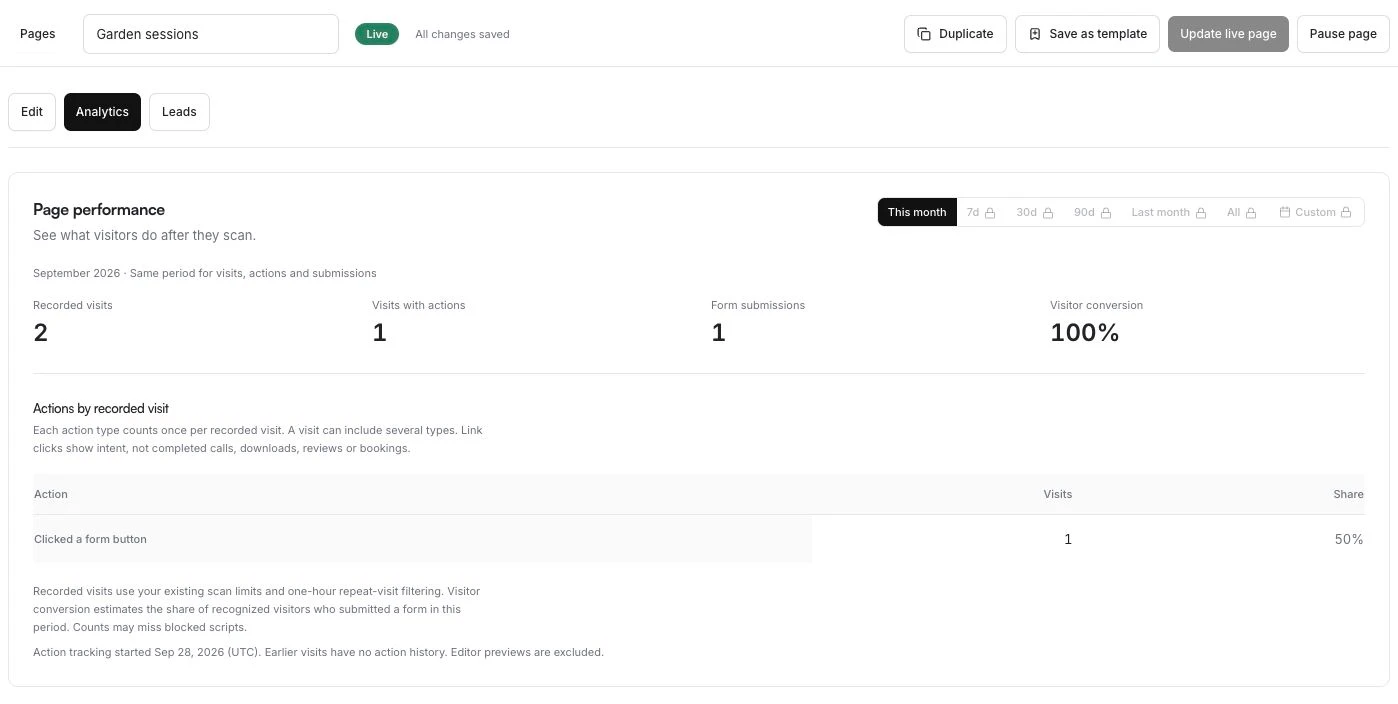Click the 50% share cell
The image size is (1398, 704).
point(1349,539)
